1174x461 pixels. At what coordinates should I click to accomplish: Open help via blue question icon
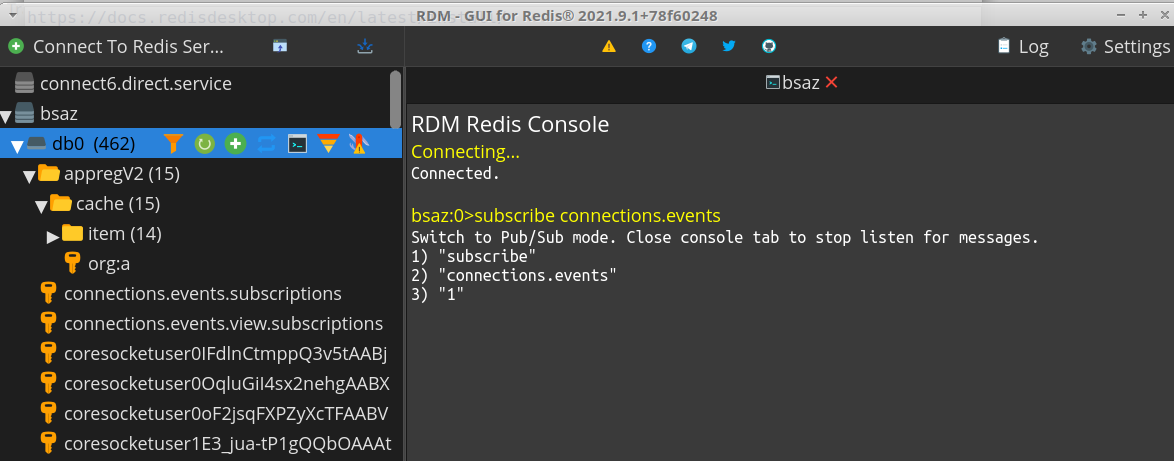pyautogui.click(x=649, y=47)
